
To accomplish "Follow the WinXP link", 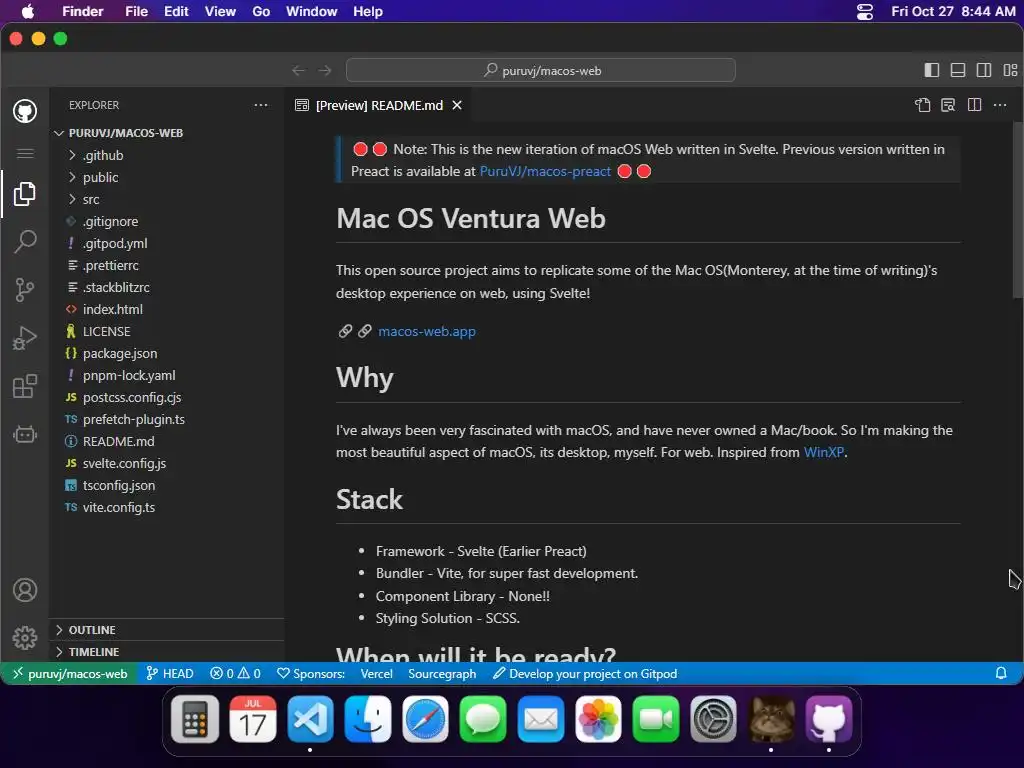I will (824, 452).
